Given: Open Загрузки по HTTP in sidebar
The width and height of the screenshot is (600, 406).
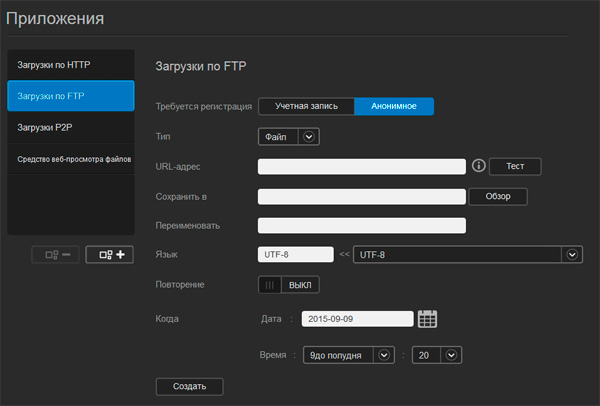Looking at the screenshot, I should [x=70, y=66].
